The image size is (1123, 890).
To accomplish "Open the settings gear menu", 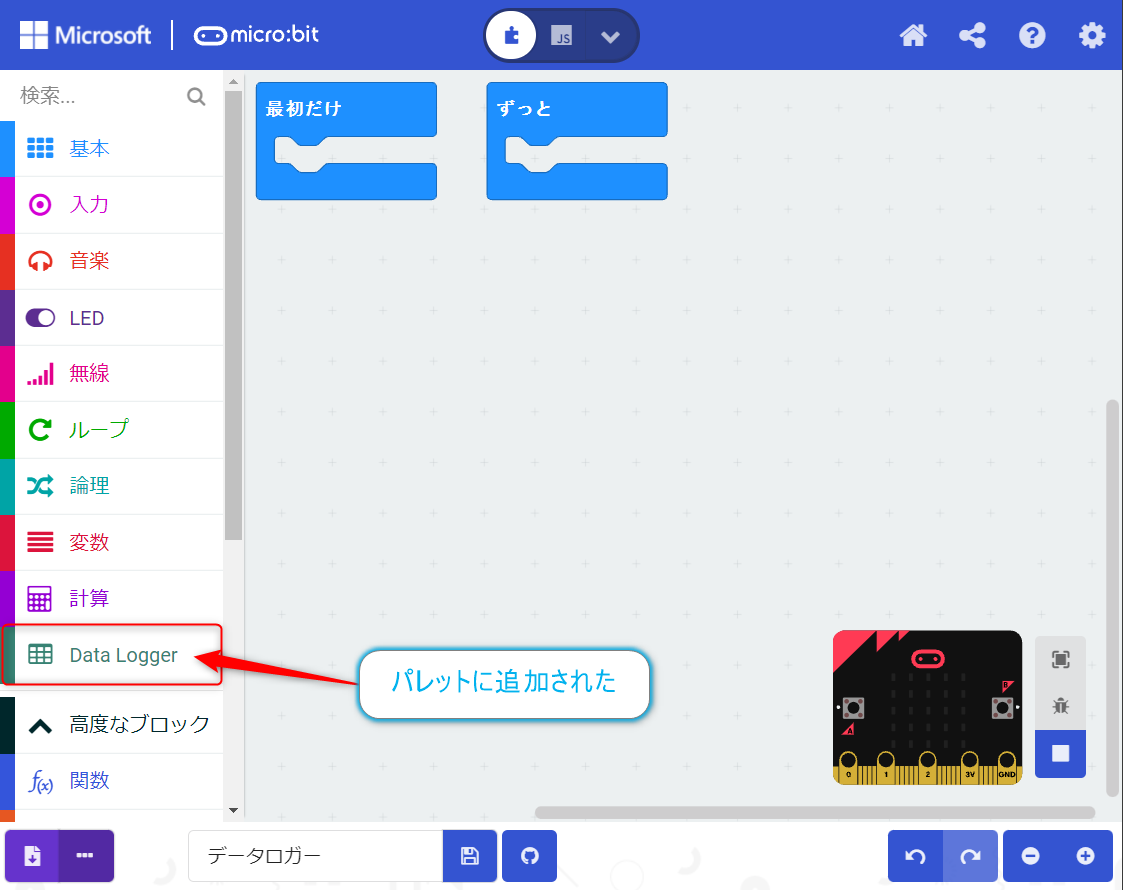I will click(x=1092, y=35).
